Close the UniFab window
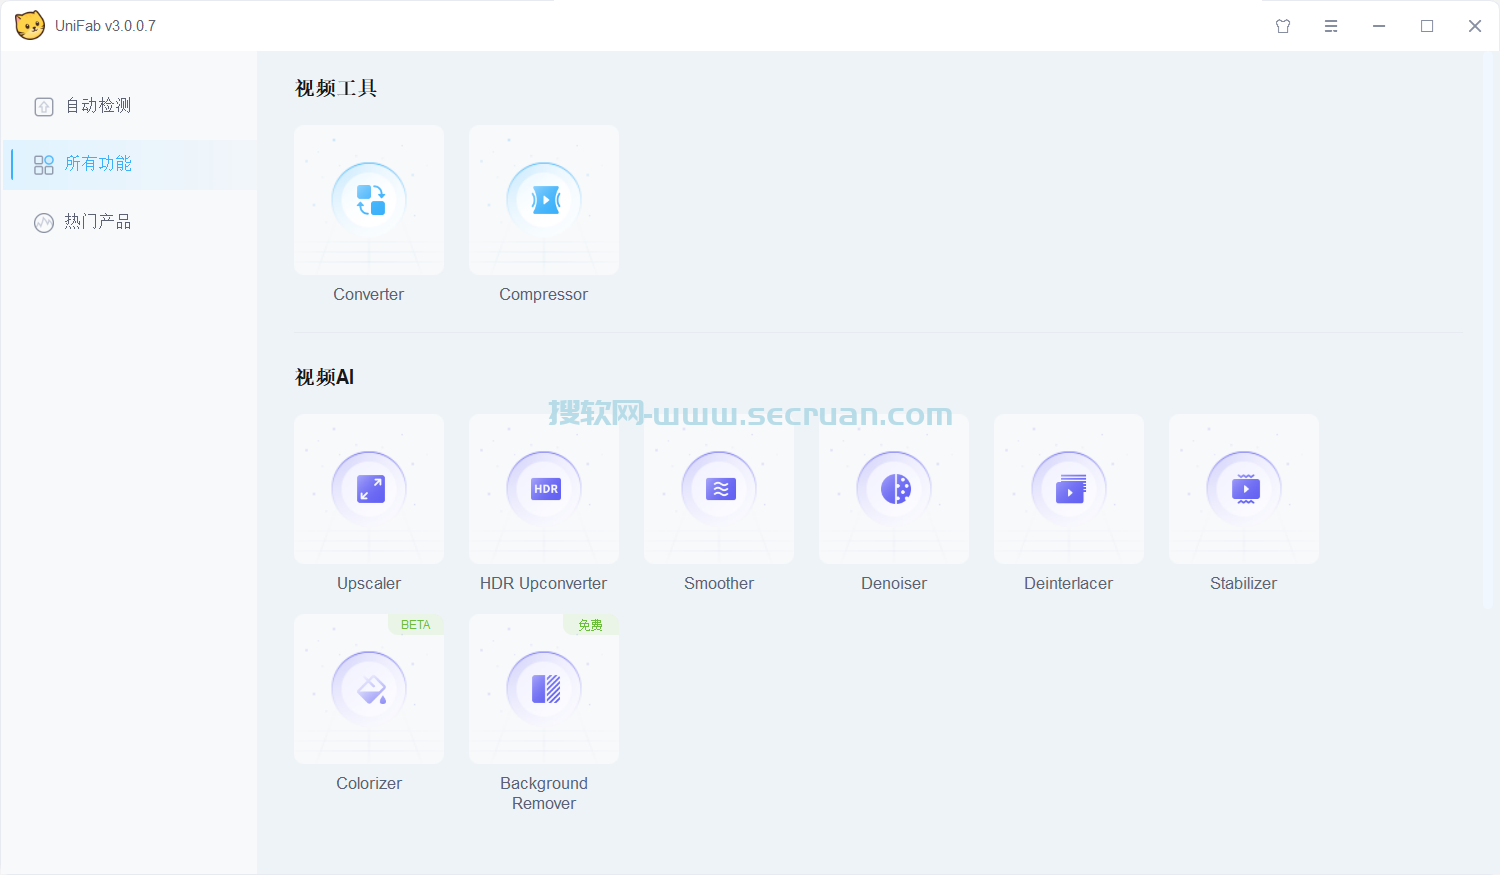This screenshot has width=1500, height=875. [x=1475, y=26]
